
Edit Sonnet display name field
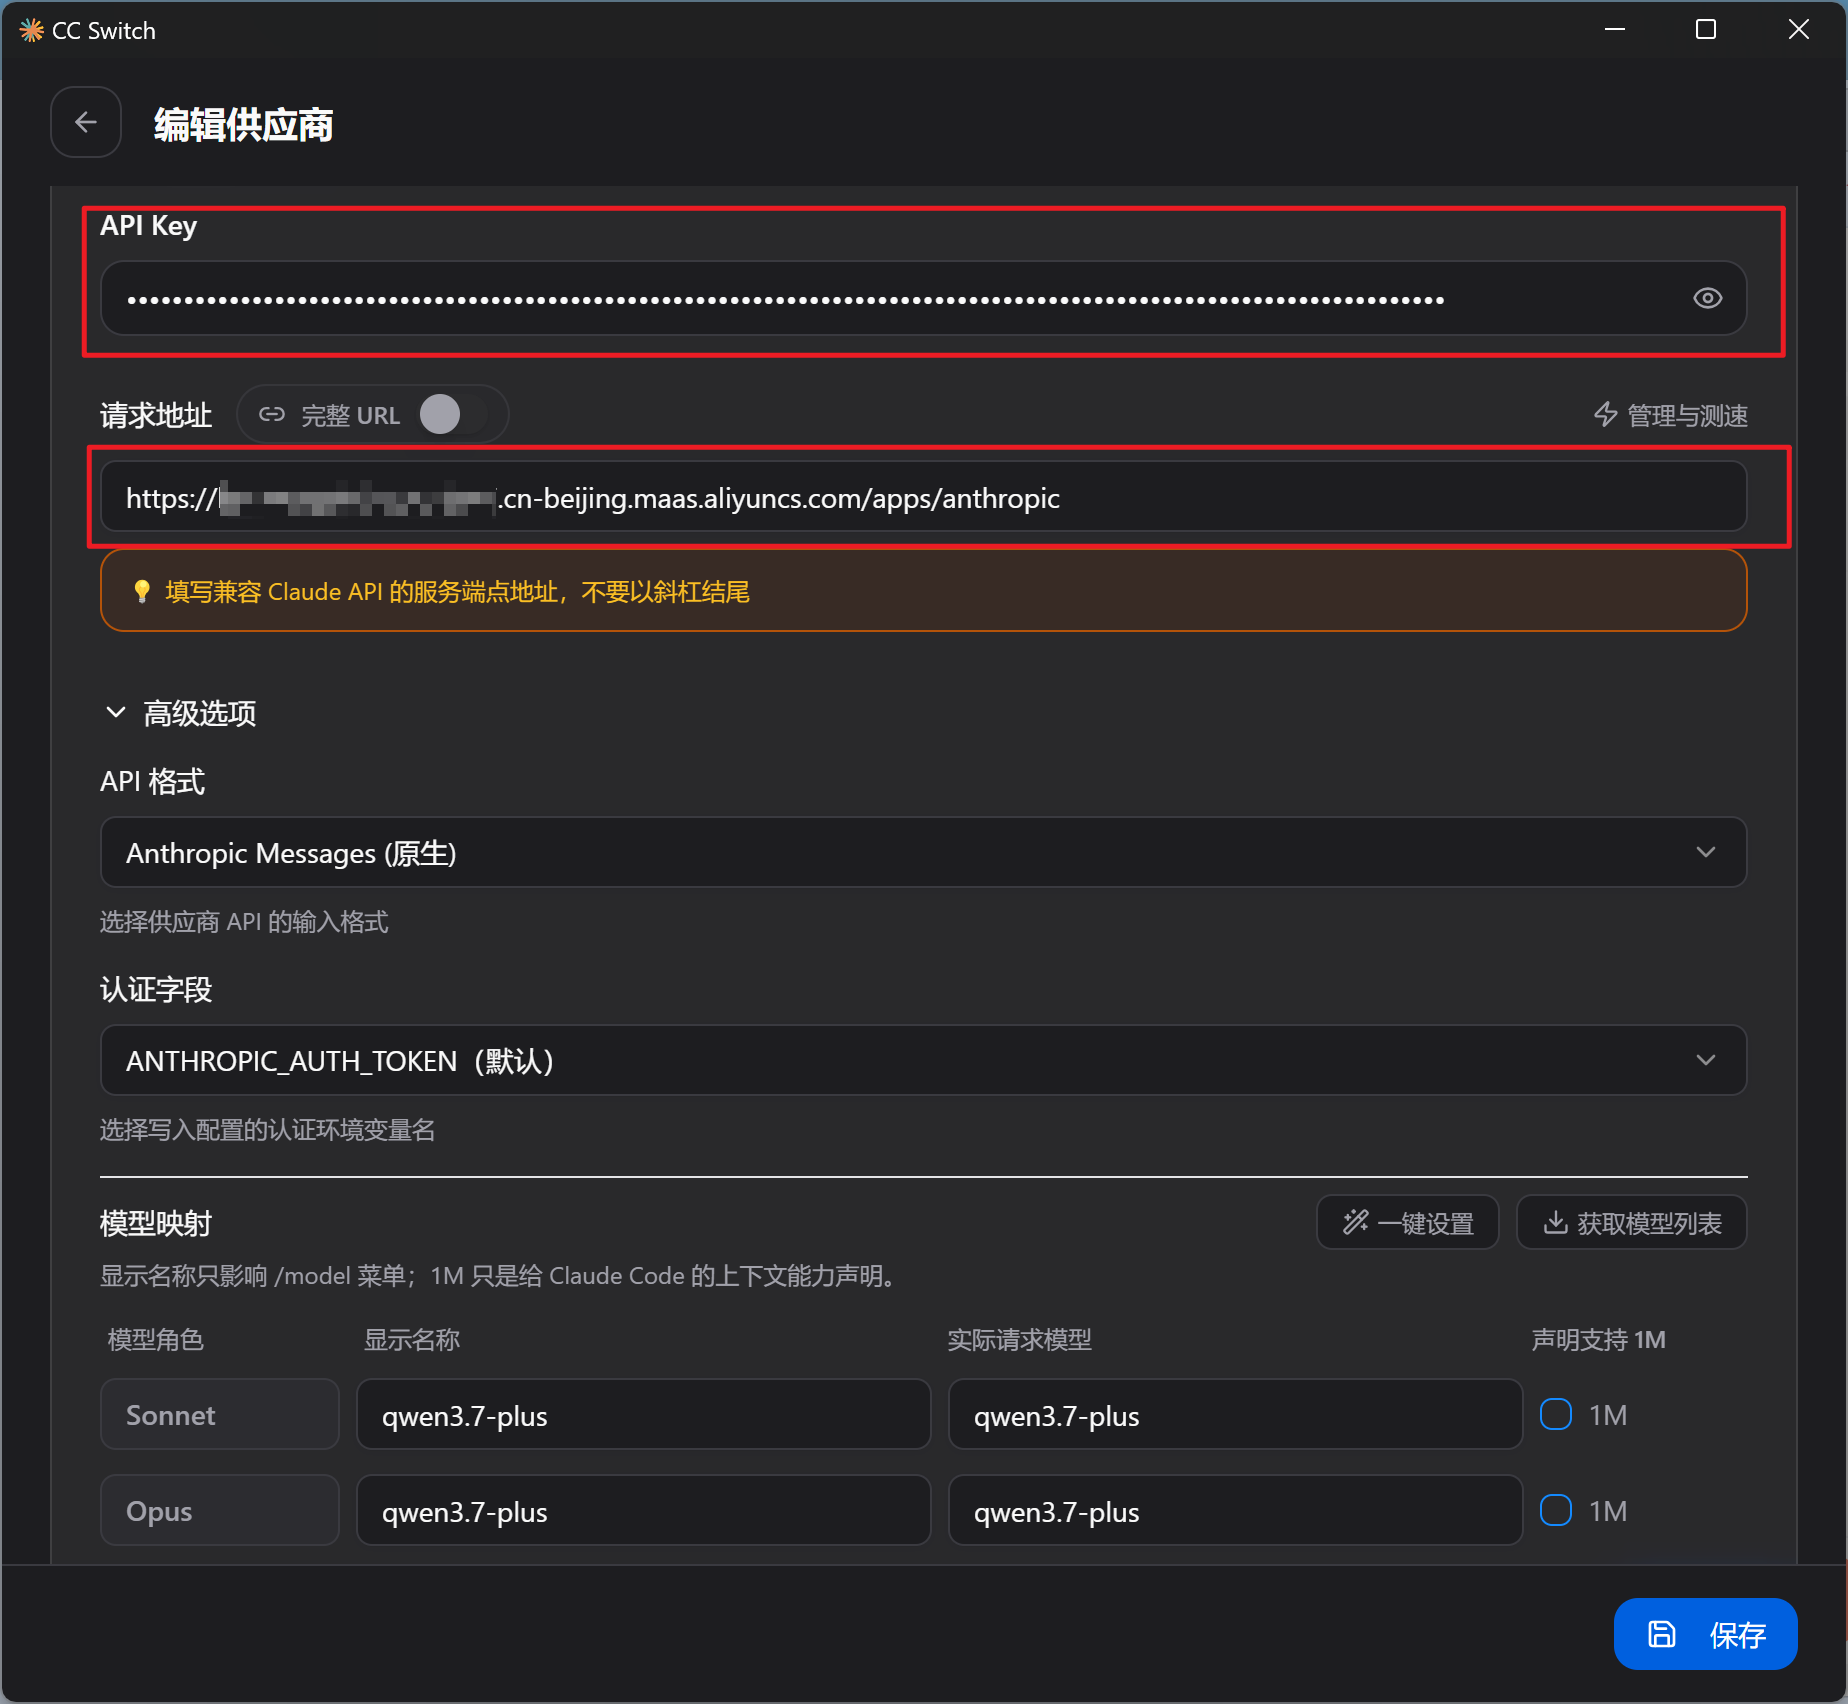(644, 1415)
